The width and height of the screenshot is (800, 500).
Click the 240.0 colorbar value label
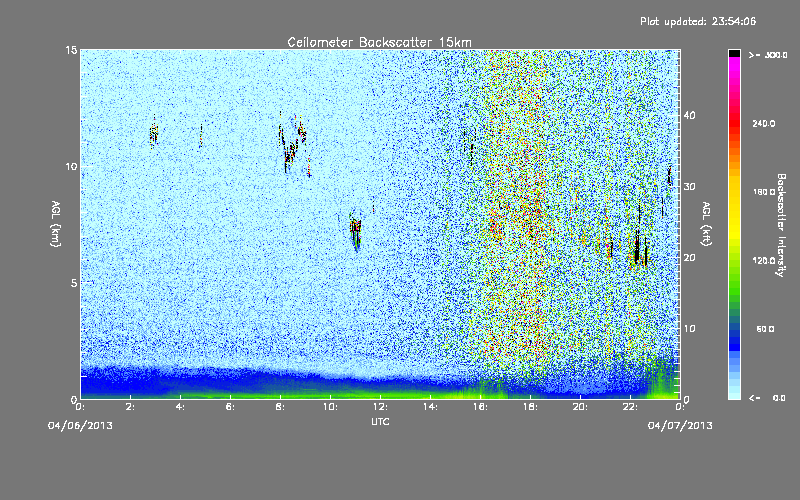tap(763, 123)
